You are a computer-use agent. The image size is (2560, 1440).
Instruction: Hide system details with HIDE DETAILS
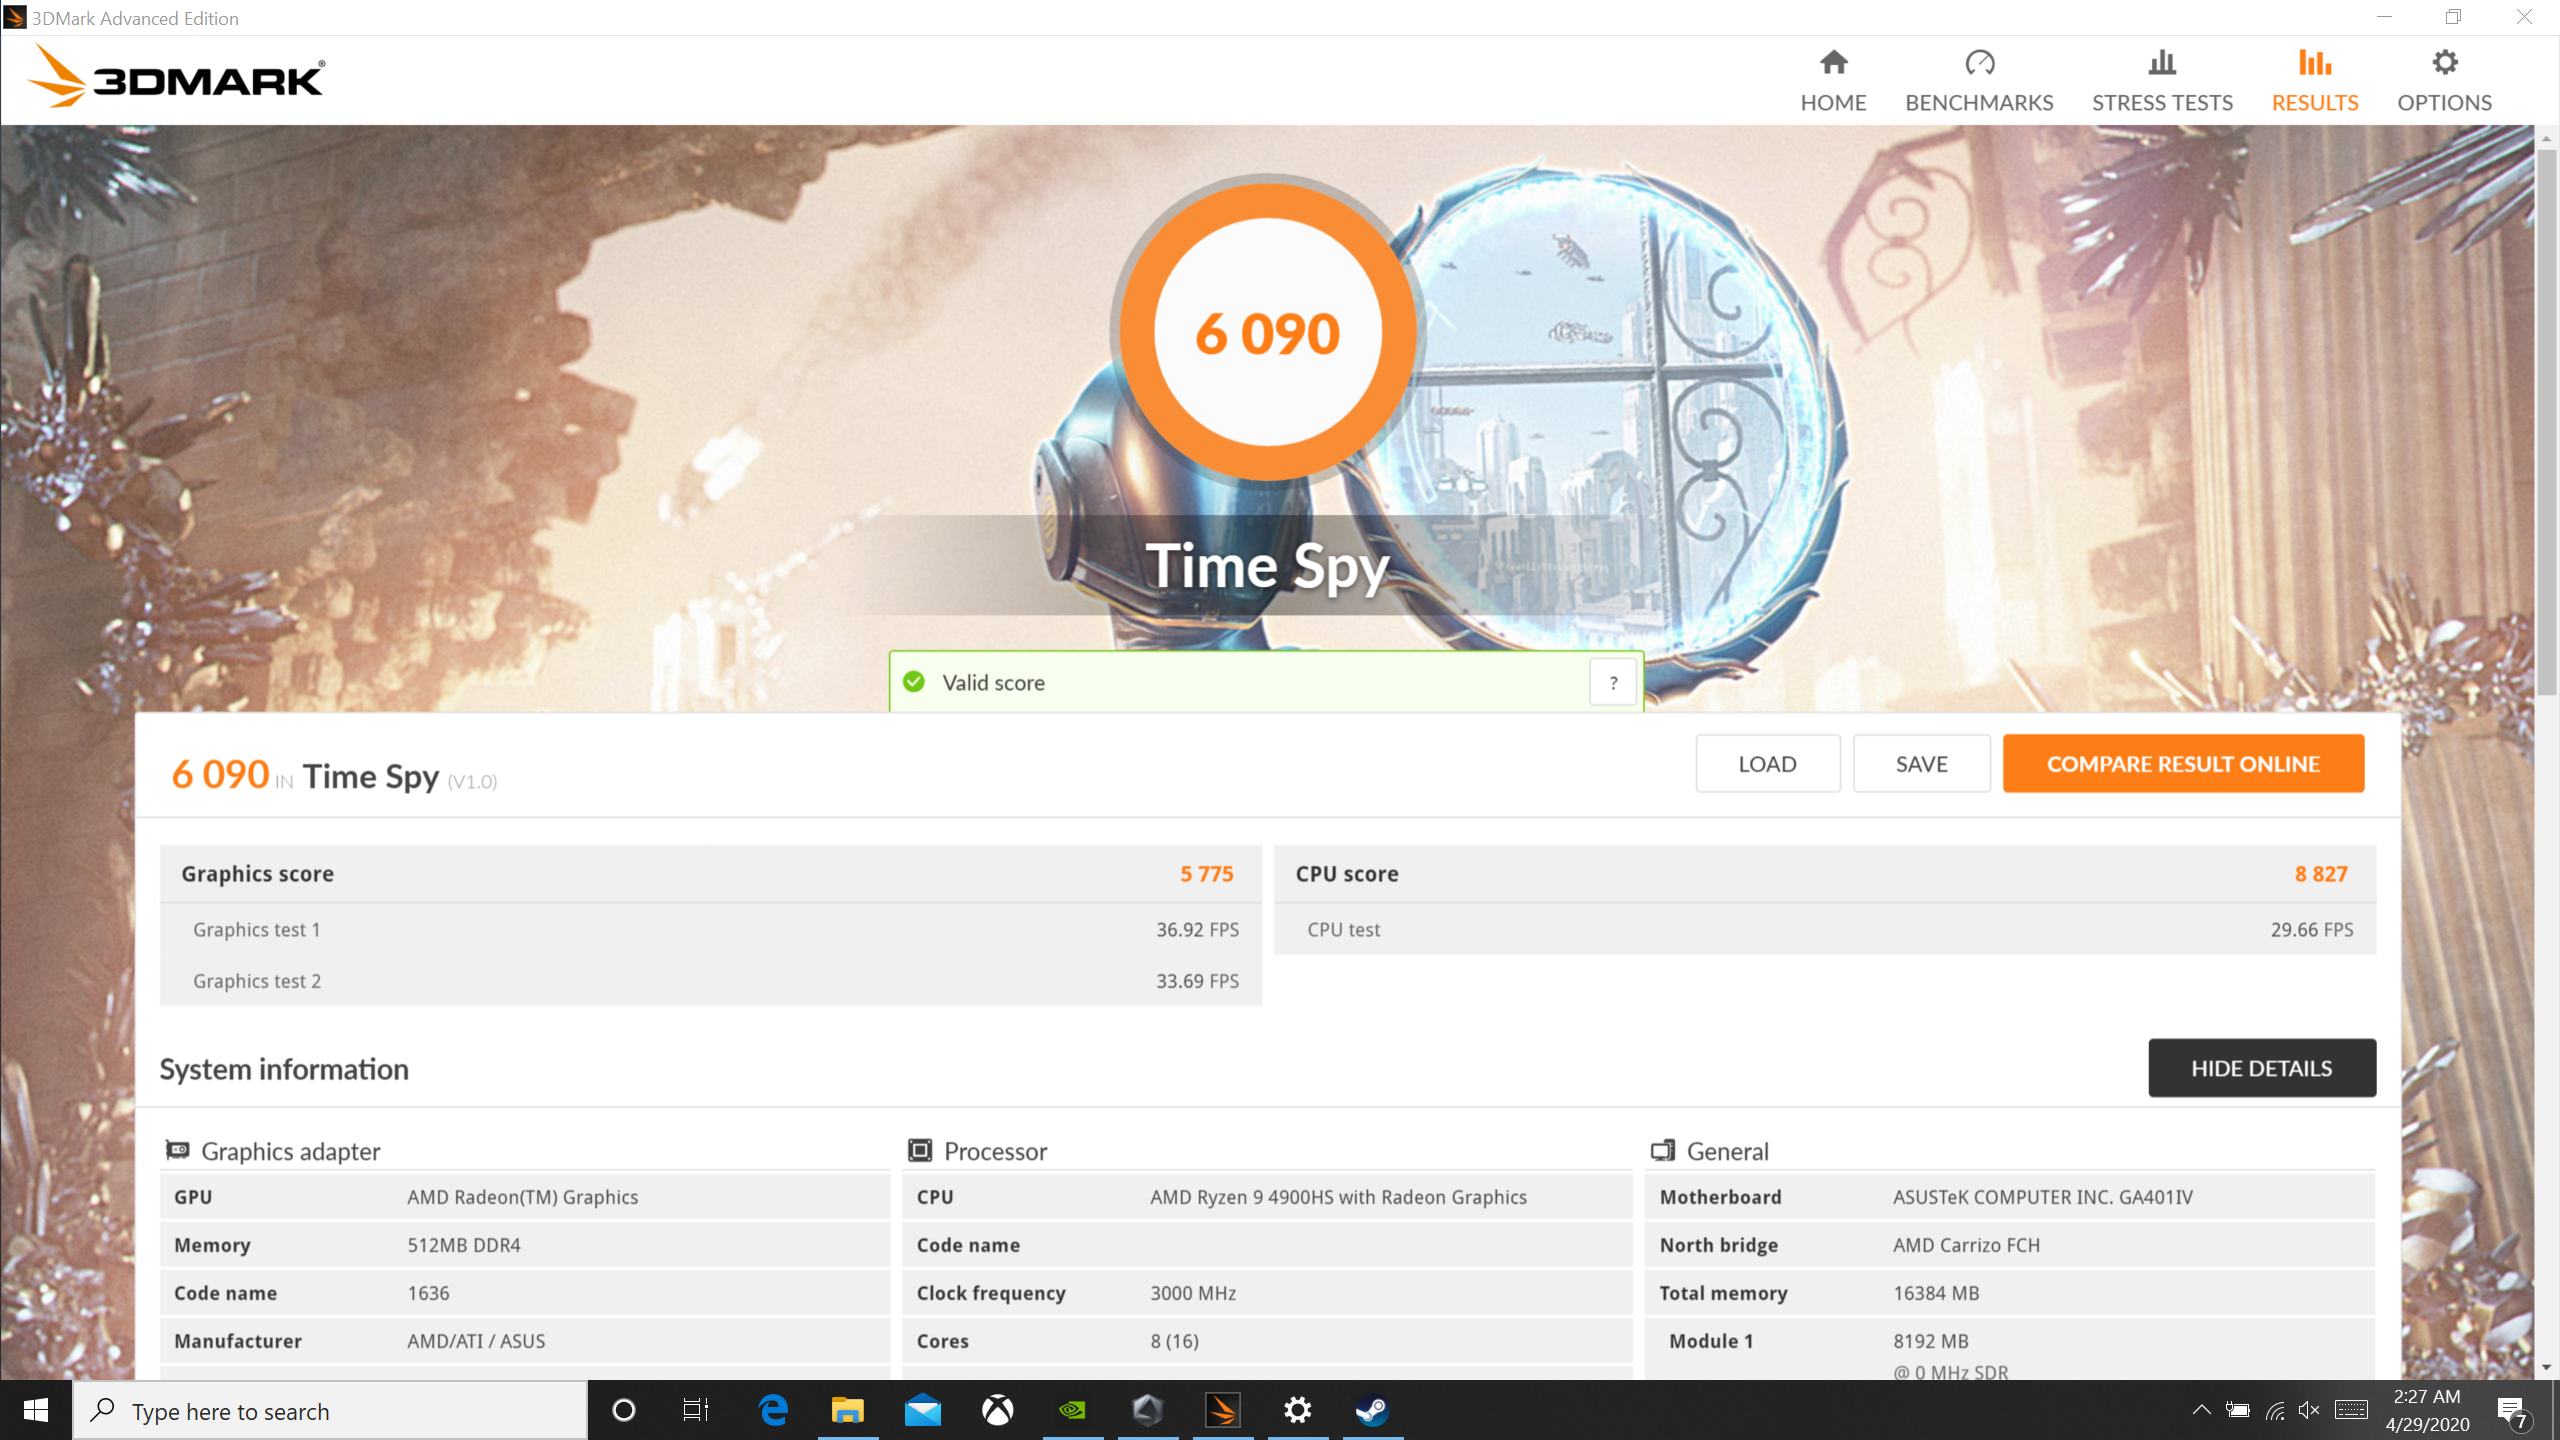[2262, 1068]
